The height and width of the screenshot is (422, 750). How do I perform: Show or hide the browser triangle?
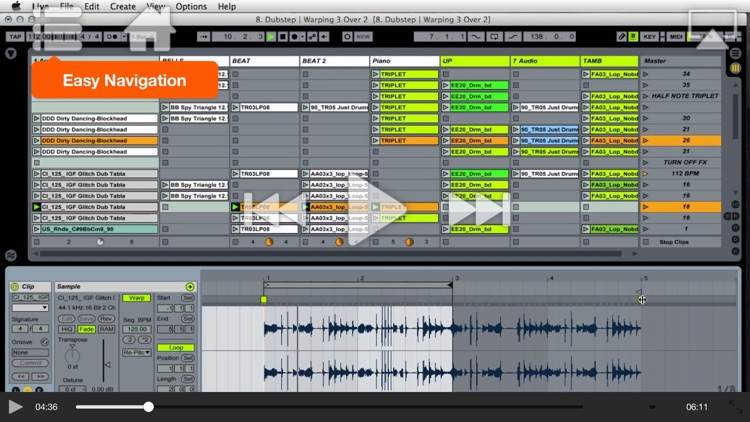click(11, 54)
